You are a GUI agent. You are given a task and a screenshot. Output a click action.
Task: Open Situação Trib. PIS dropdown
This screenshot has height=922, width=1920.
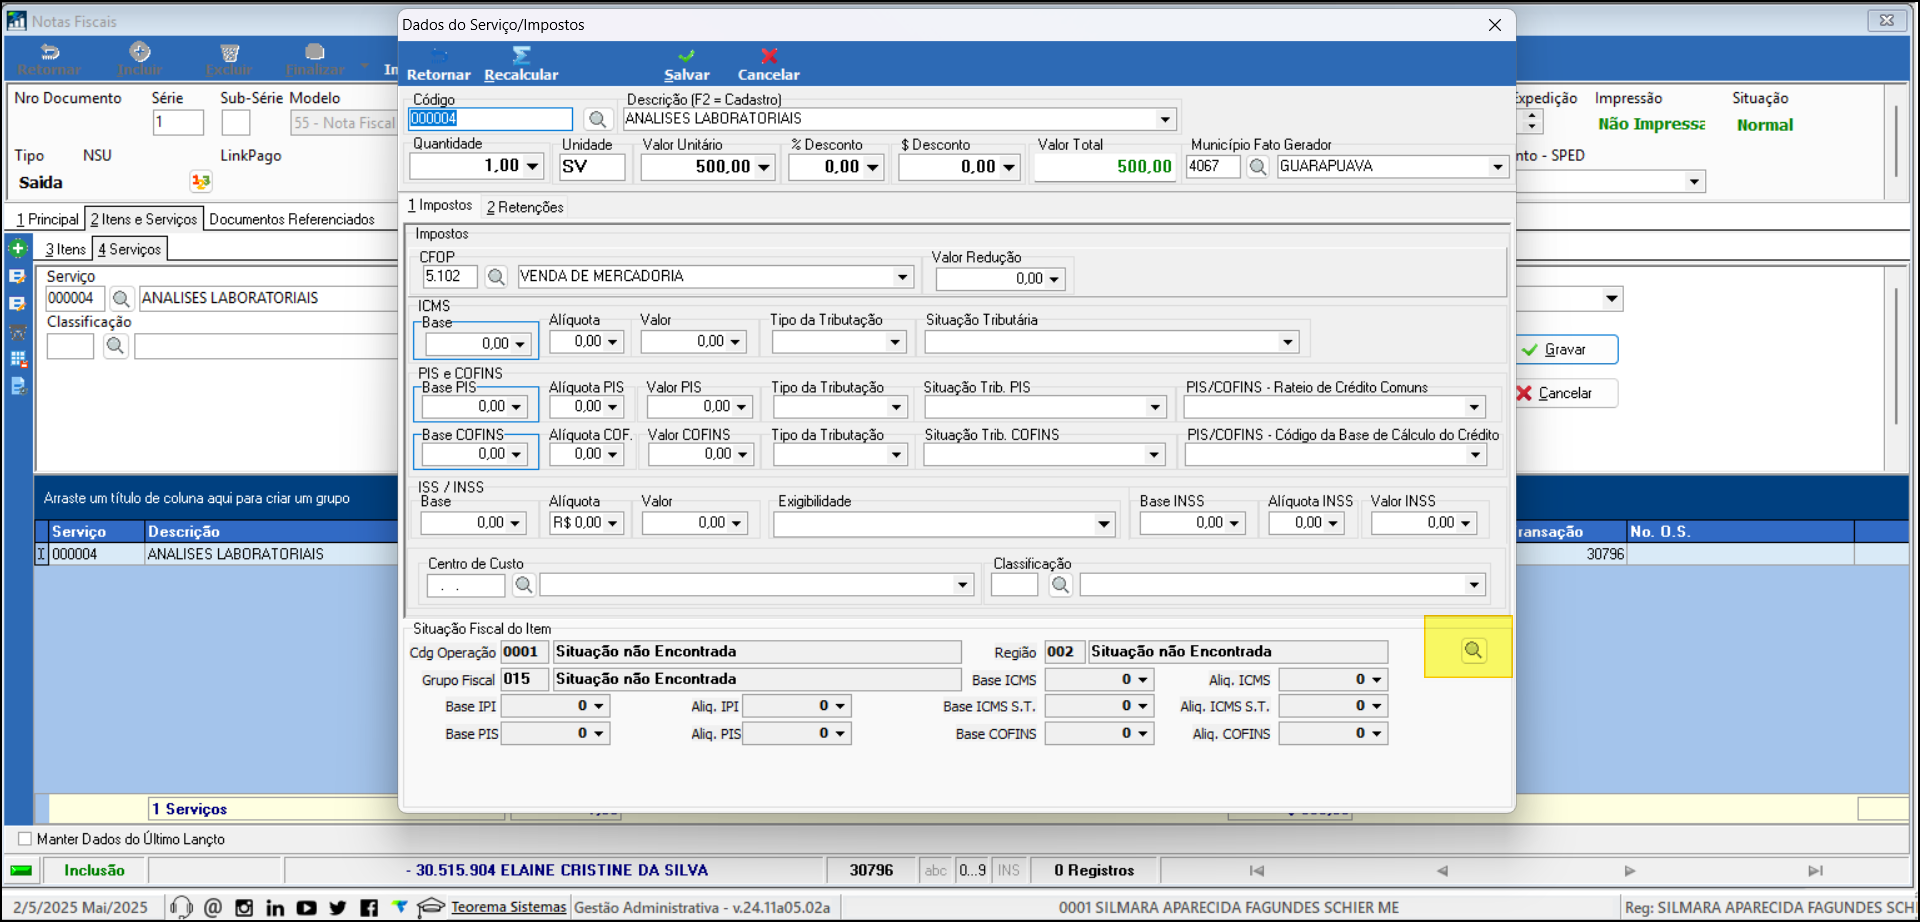pyautogui.click(x=1155, y=407)
